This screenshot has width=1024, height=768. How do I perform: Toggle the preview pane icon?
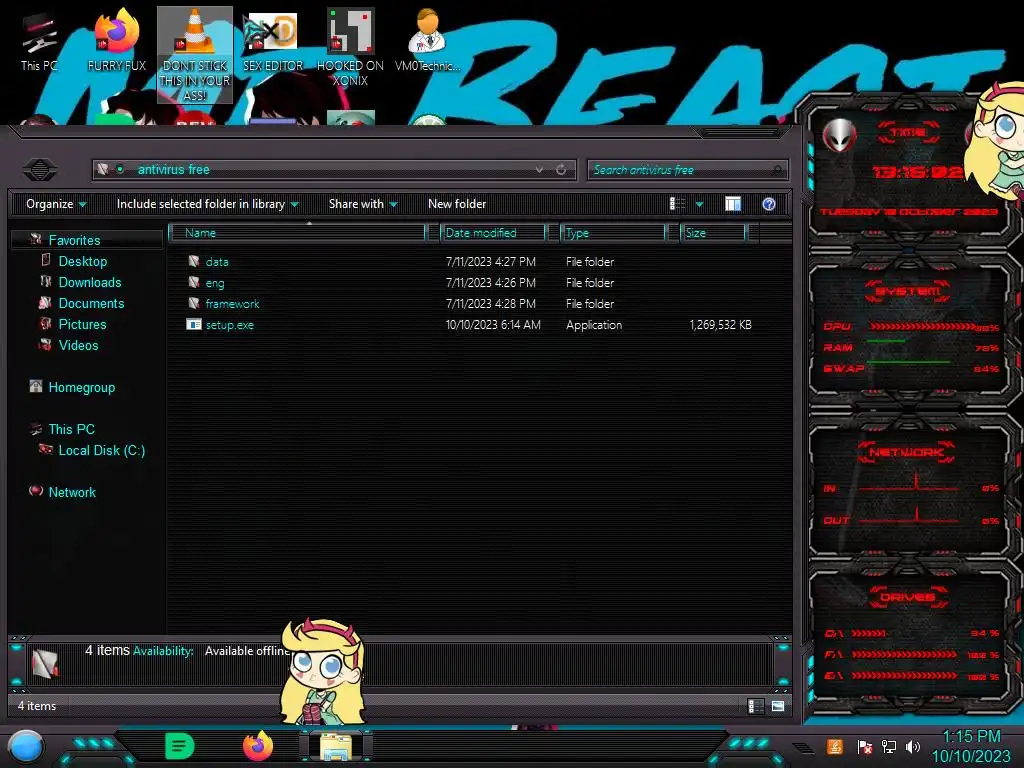point(733,204)
